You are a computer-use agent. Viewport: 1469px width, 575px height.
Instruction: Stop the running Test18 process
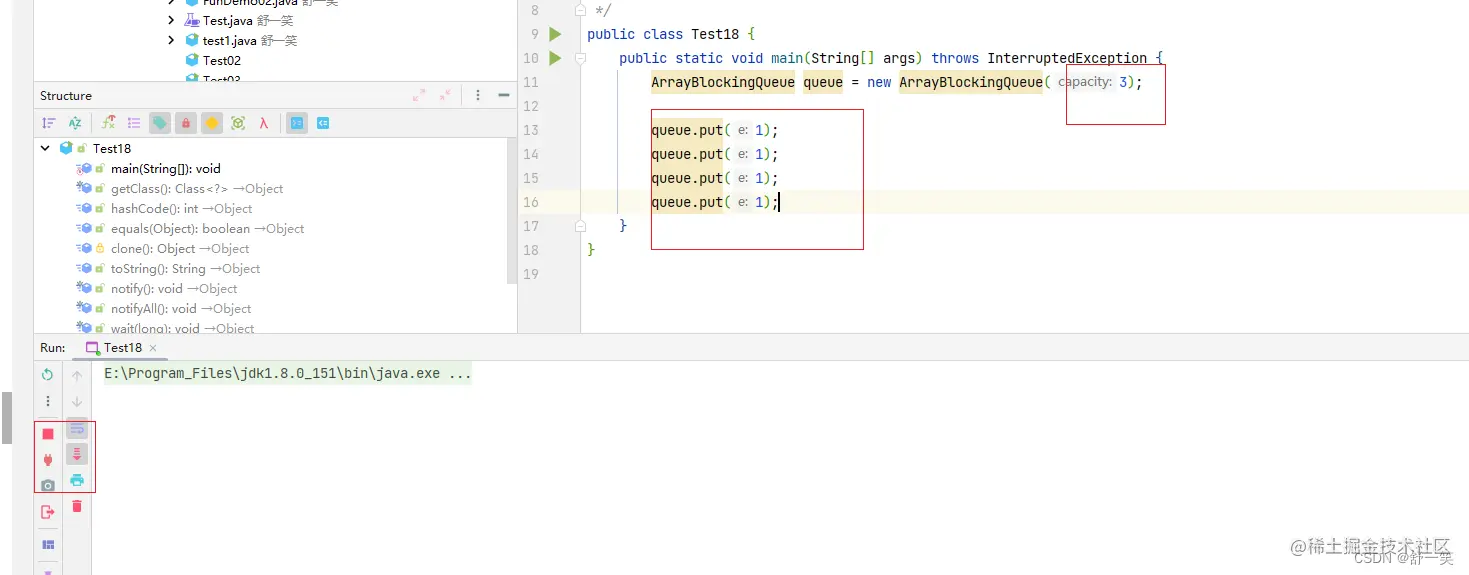tap(47, 434)
